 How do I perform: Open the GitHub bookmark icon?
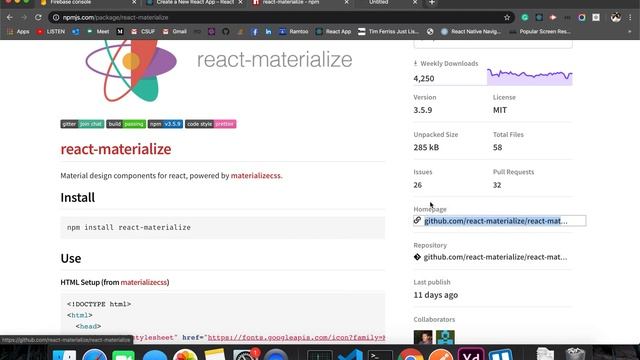pos(226,31)
